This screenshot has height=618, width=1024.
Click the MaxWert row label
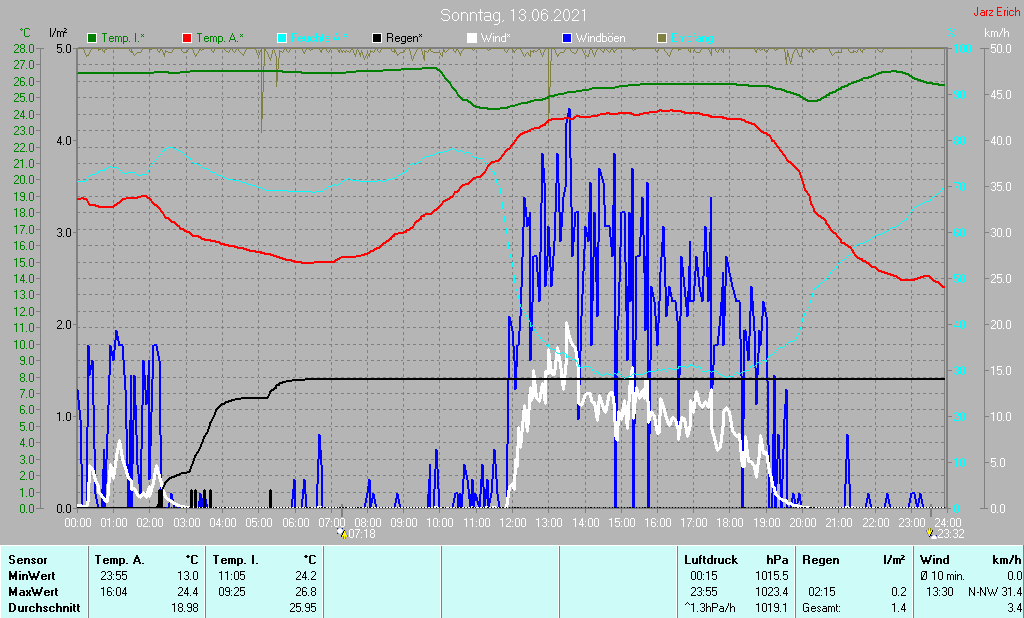pyautogui.click(x=33, y=592)
